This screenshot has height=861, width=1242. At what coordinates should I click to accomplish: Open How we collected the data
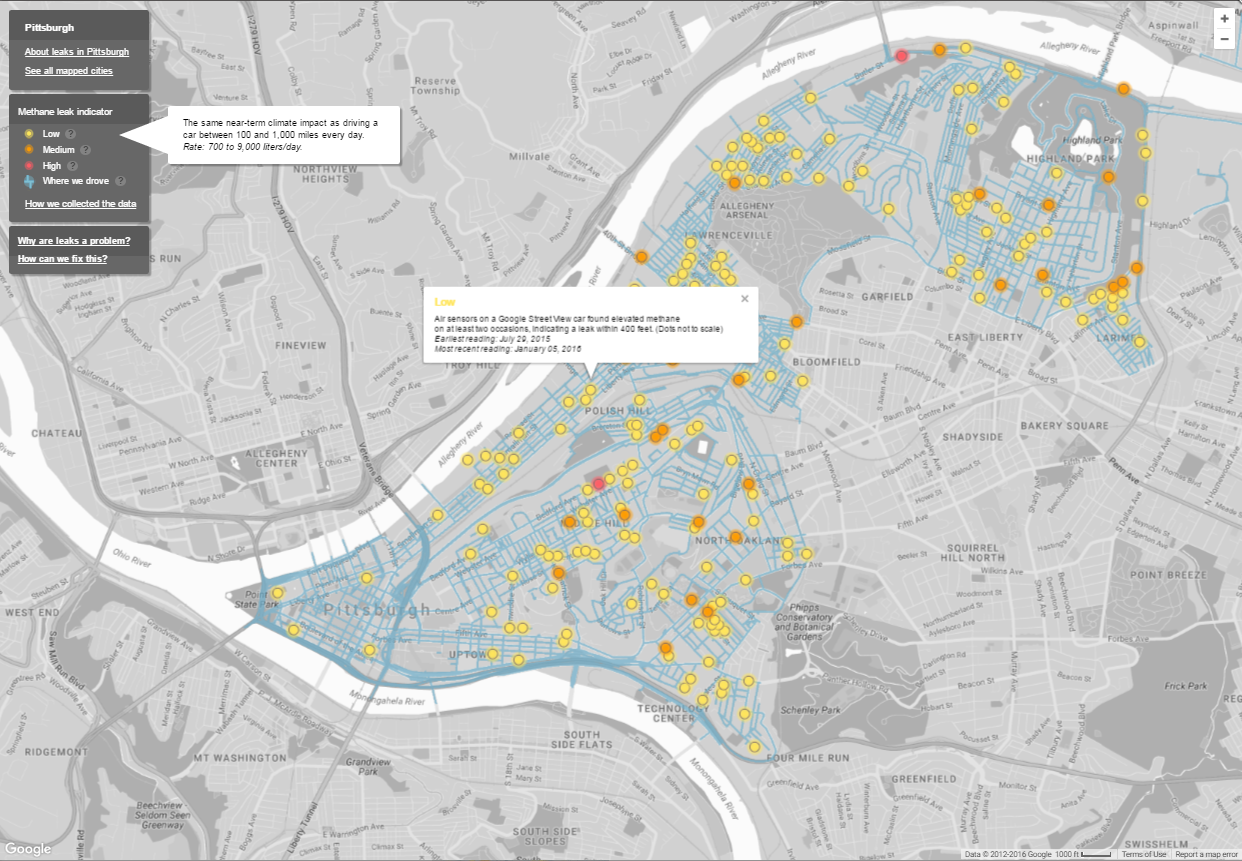point(80,204)
